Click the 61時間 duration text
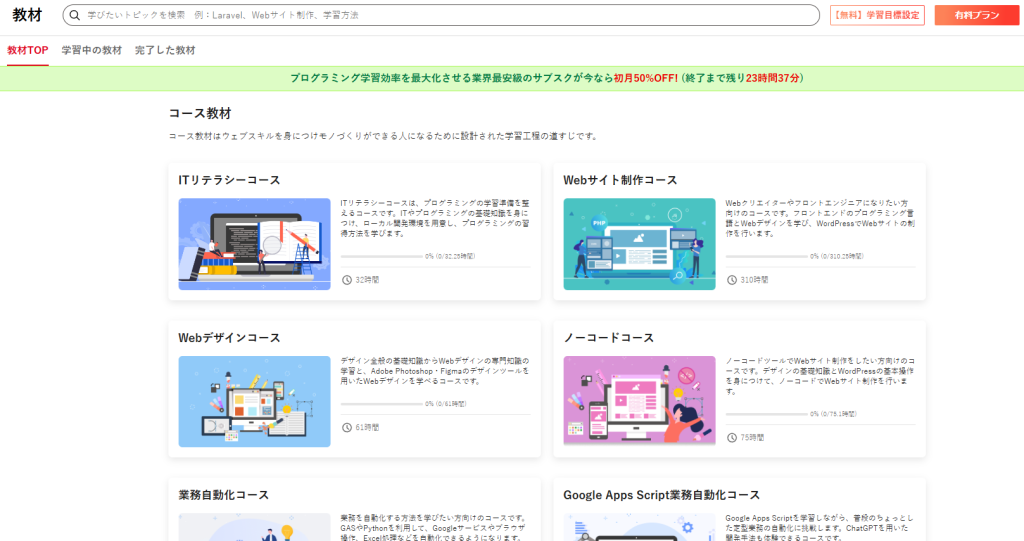 tap(367, 427)
